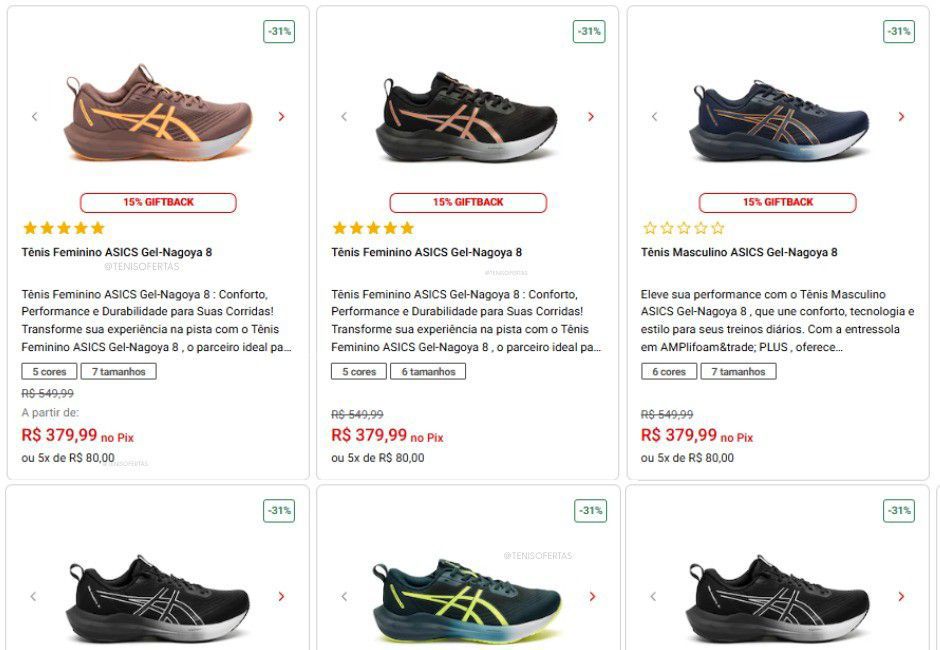Click previous image arrow on brown Gel-Nagoya shoe

tap(34, 117)
